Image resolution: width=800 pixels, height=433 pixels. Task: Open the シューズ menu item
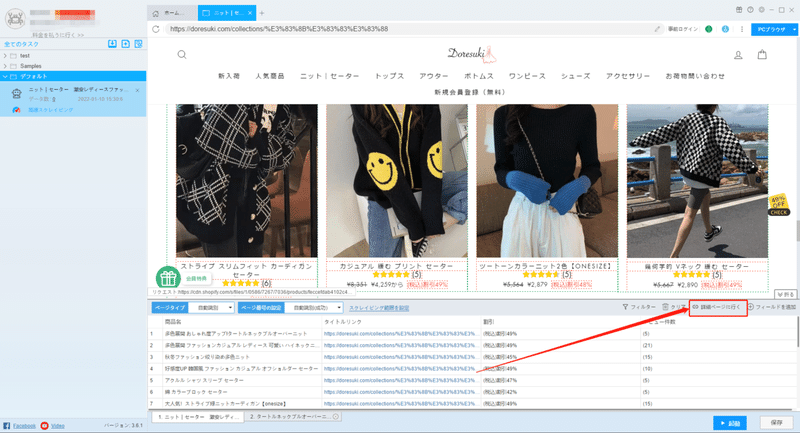(576, 76)
